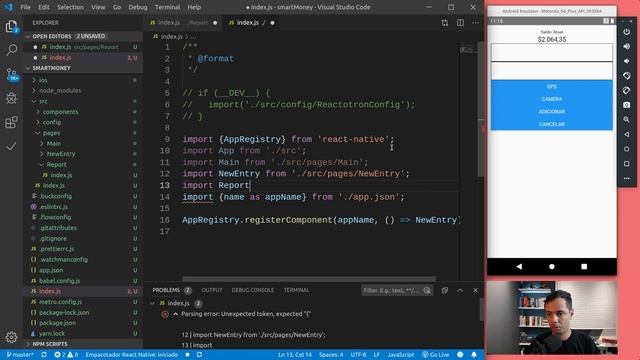
Task: Click the Spaces: 4 indentation setting
Action: click(x=331, y=355)
